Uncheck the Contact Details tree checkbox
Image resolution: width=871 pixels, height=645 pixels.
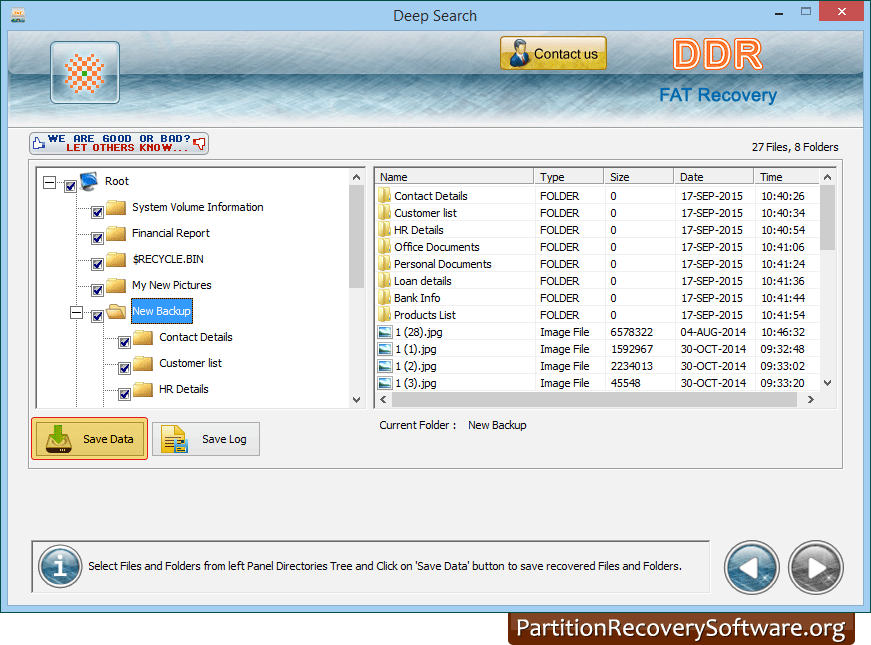point(124,342)
